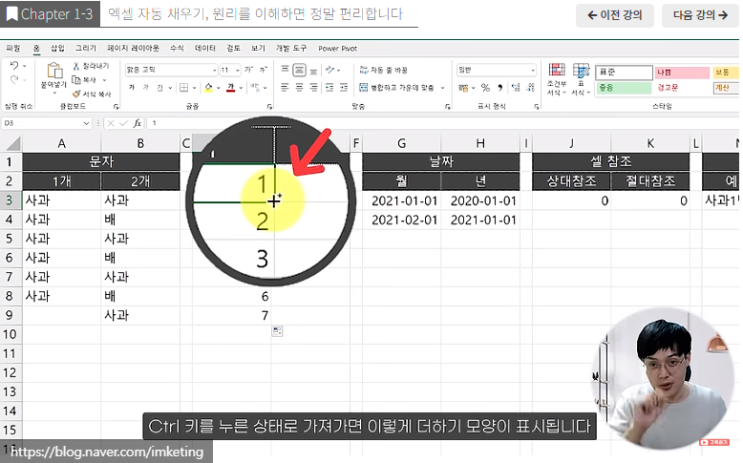Go to previous lecture (이전 강의)

[x=615, y=15]
